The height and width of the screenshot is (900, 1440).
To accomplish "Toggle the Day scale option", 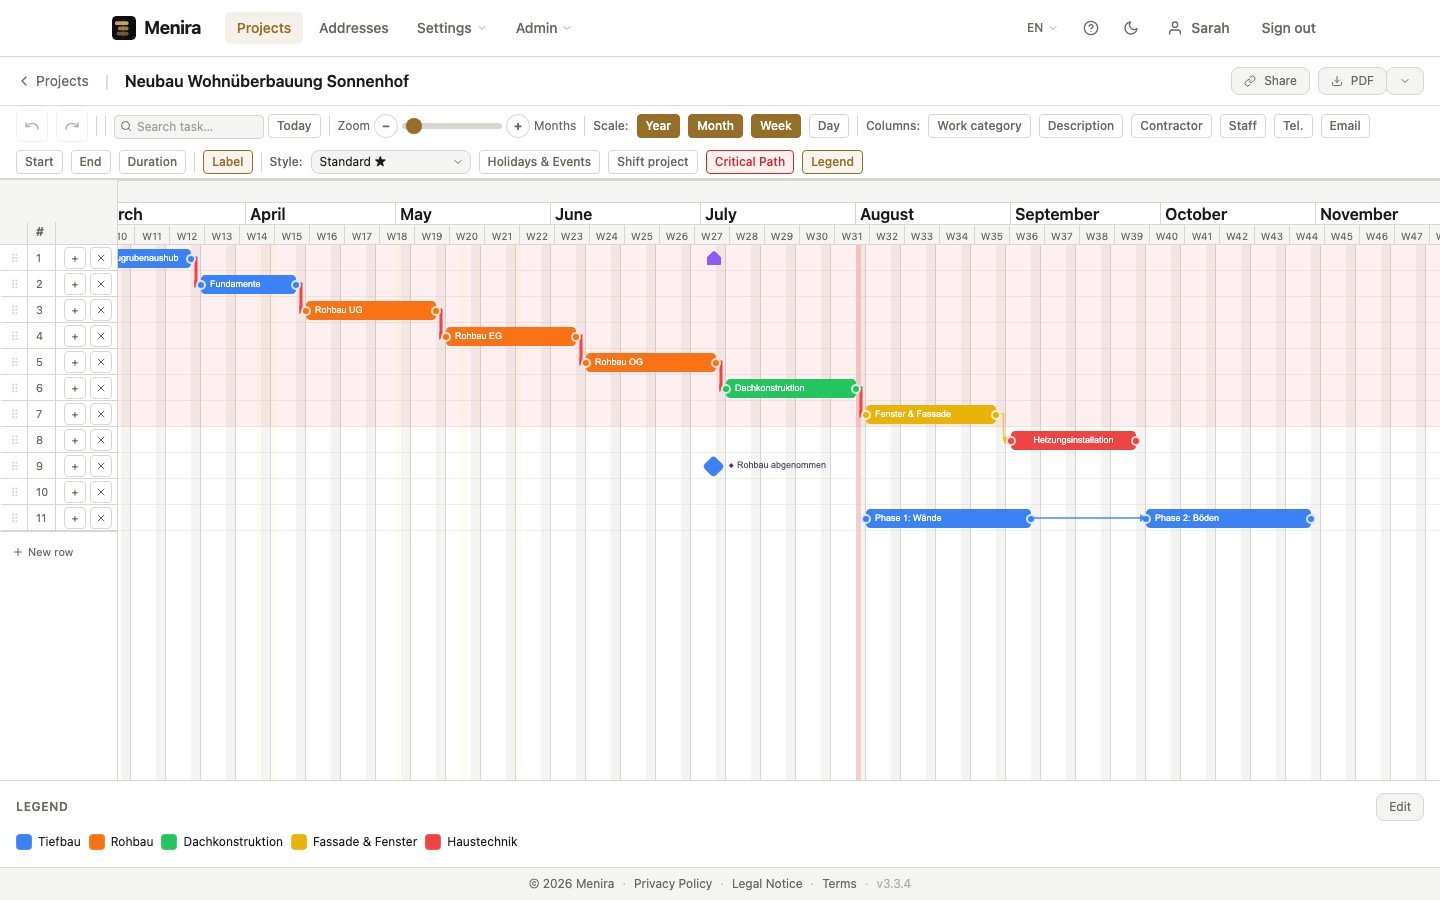I will pos(829,126).
